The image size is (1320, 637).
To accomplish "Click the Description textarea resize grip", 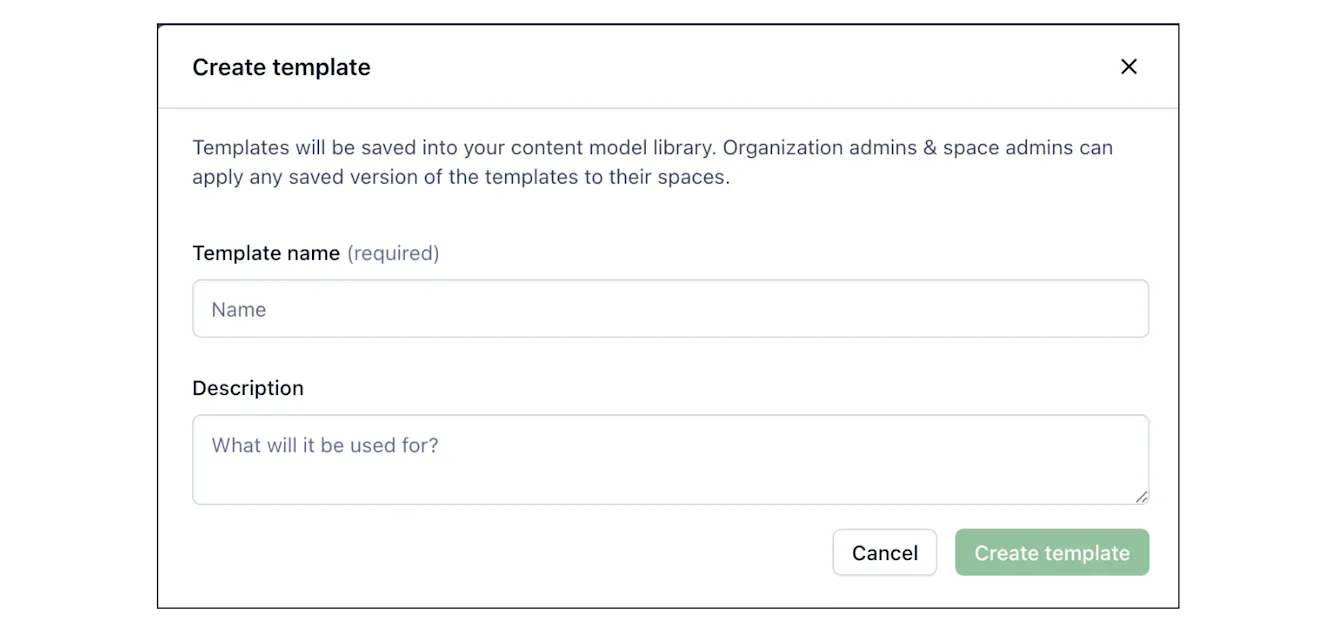I will [1141, 496].
